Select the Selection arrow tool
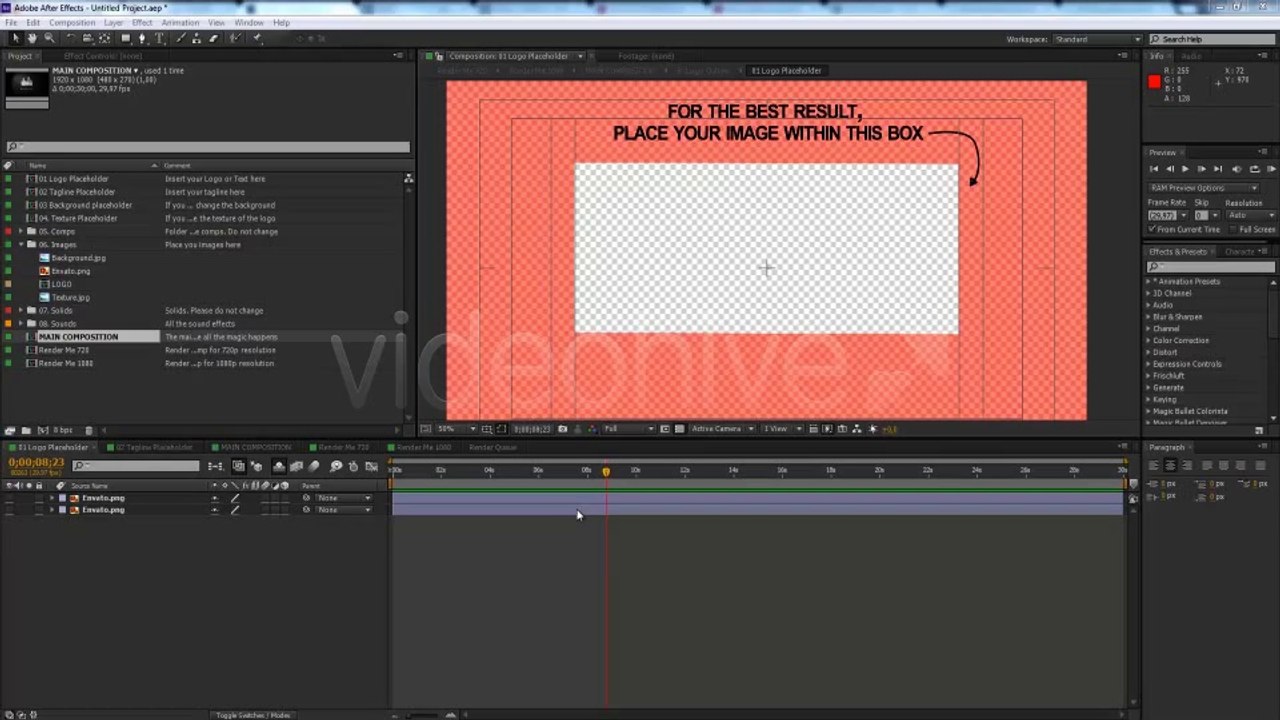This screenshot has height=720, width=1280. (x=16, y=39)
